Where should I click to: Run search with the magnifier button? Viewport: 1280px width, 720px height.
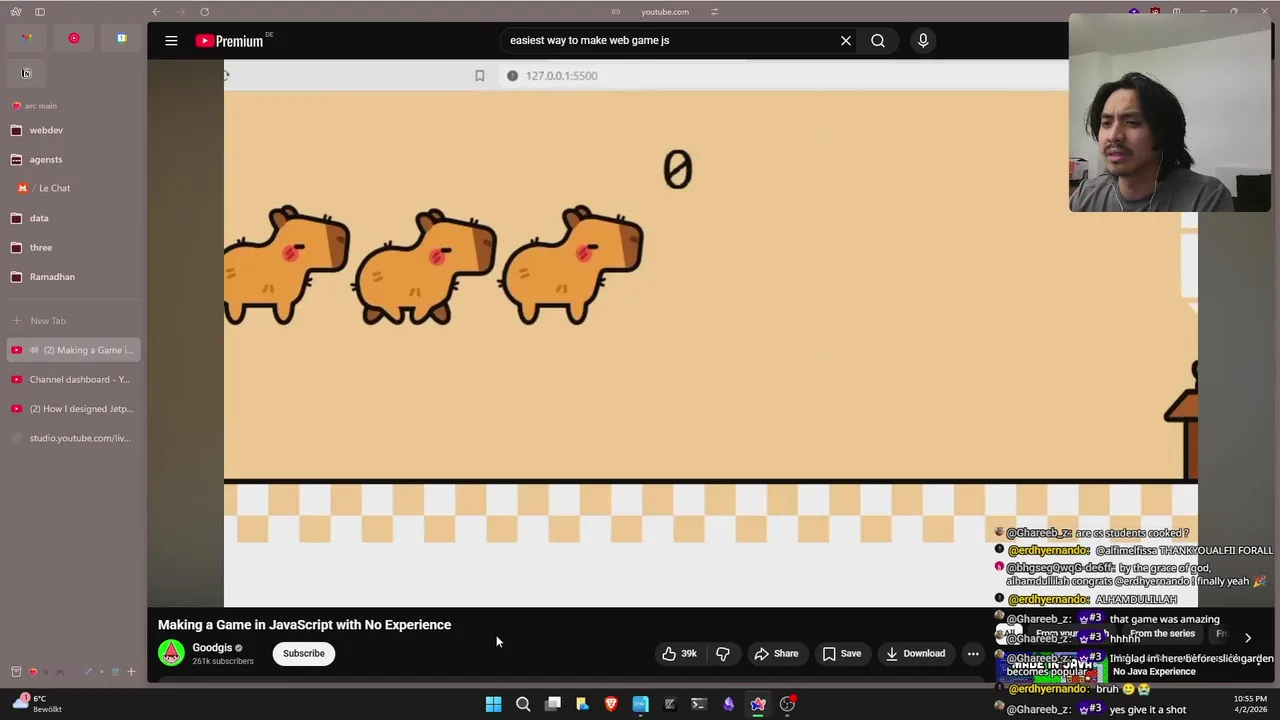878,41
